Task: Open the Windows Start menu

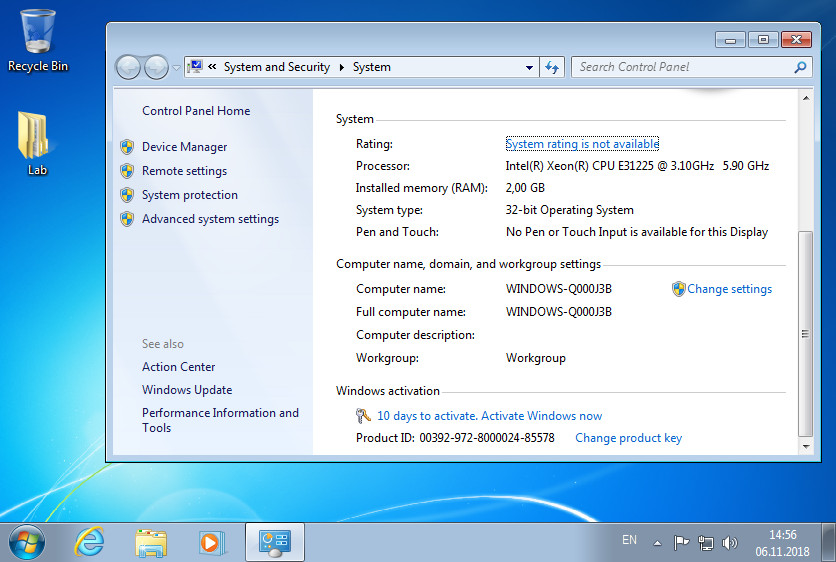Action: click(x=27, y=543)
